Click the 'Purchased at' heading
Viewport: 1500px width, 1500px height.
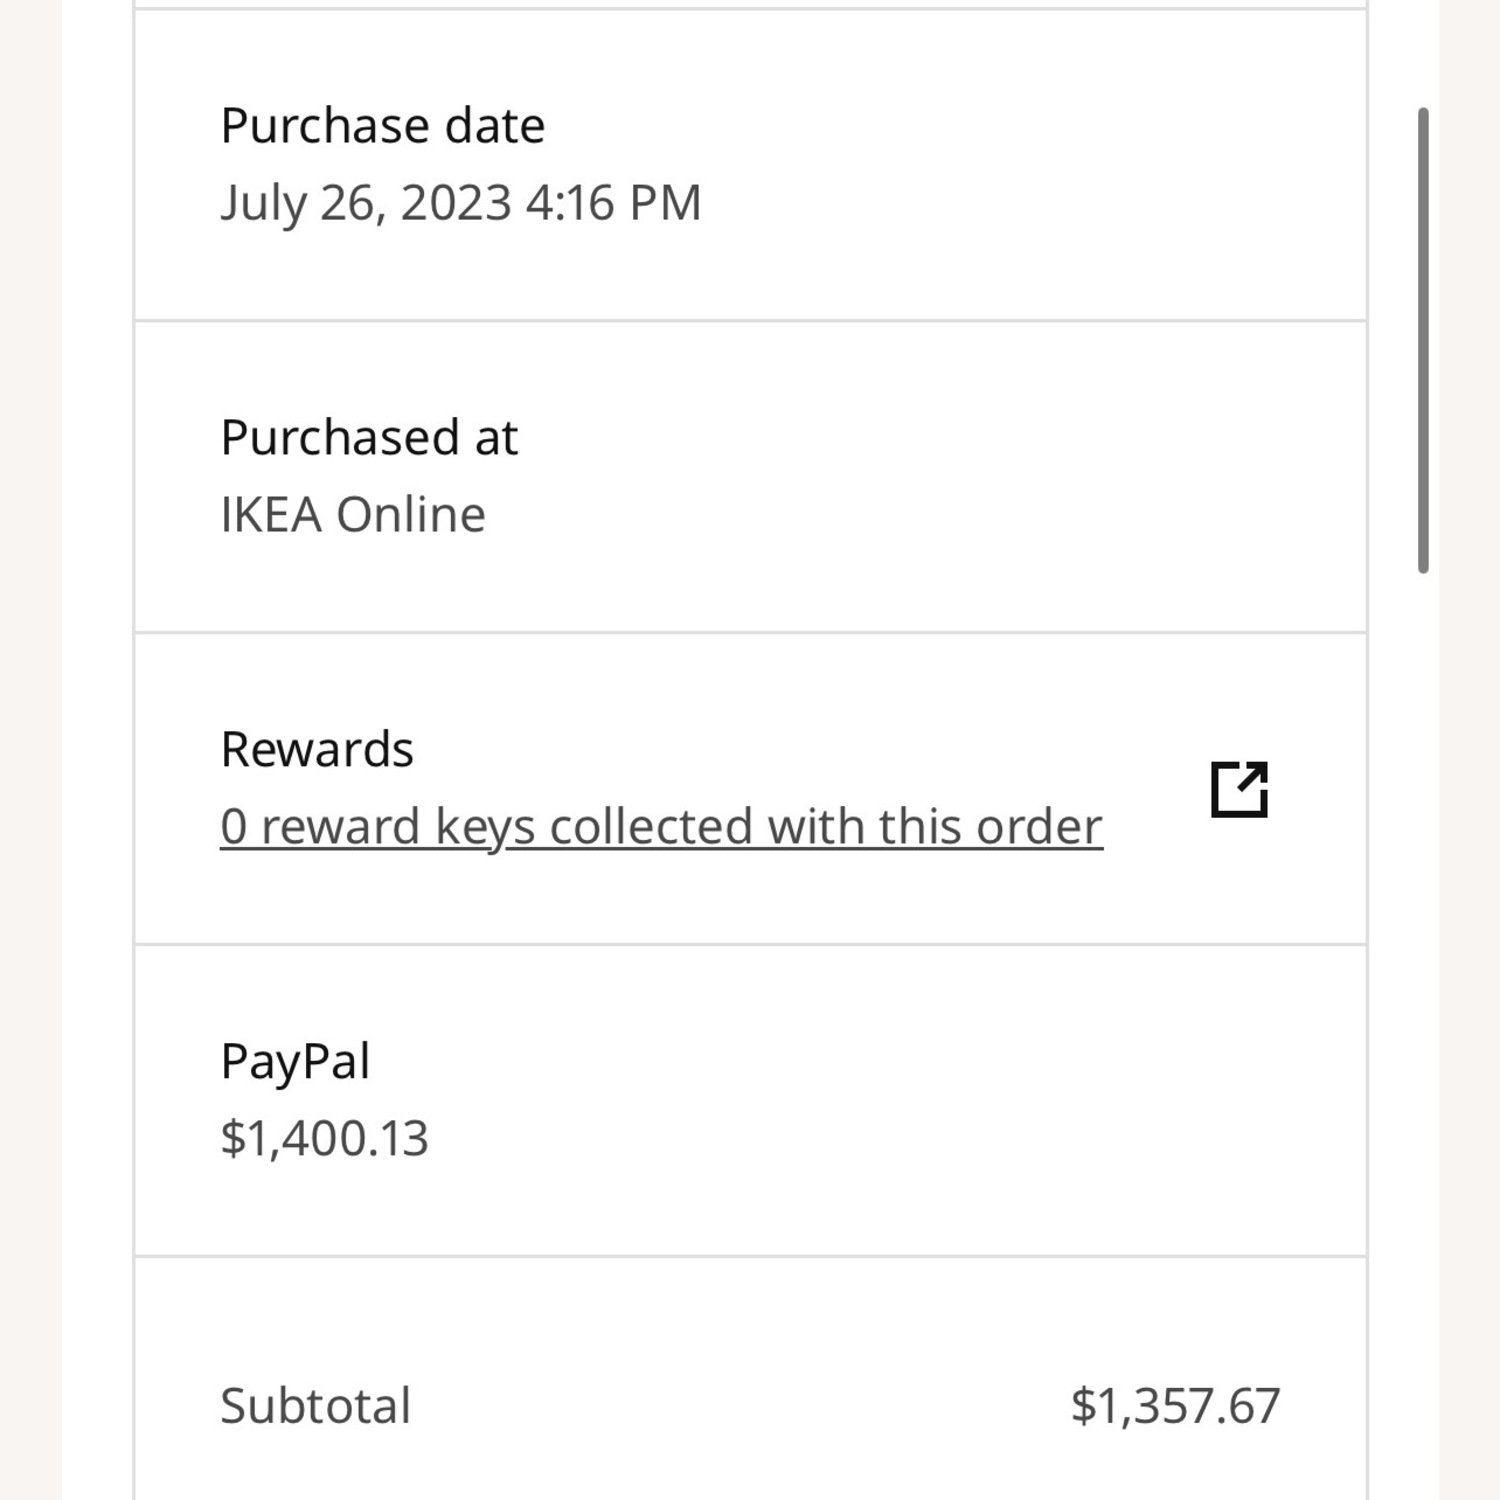click(x=369, y=438)
